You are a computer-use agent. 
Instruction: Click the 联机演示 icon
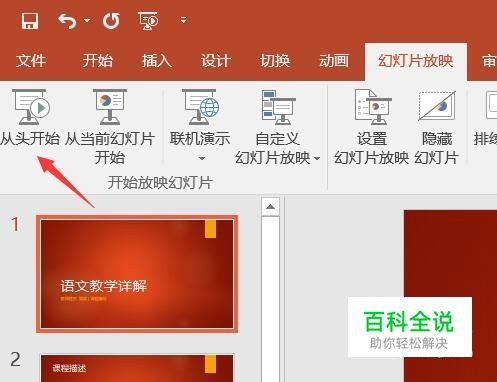[x=200, y=107]
